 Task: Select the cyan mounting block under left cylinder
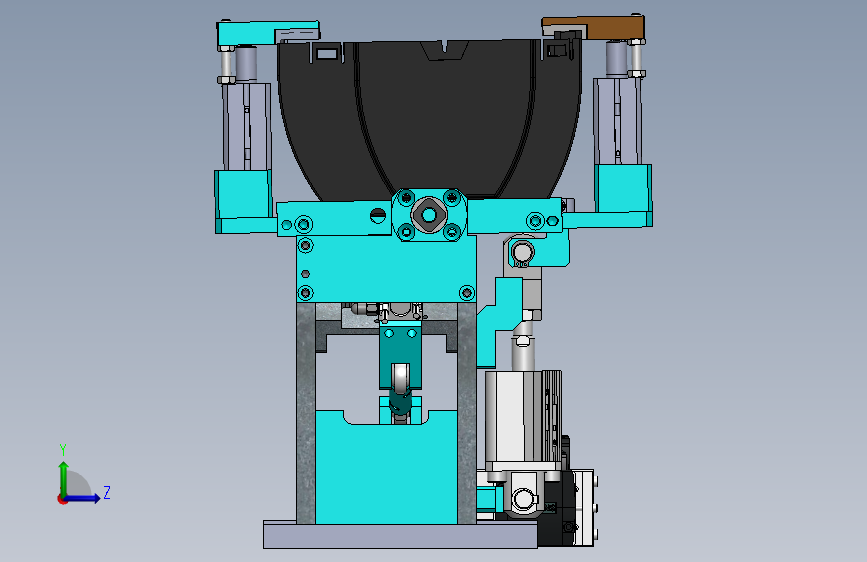click(243, 195)
